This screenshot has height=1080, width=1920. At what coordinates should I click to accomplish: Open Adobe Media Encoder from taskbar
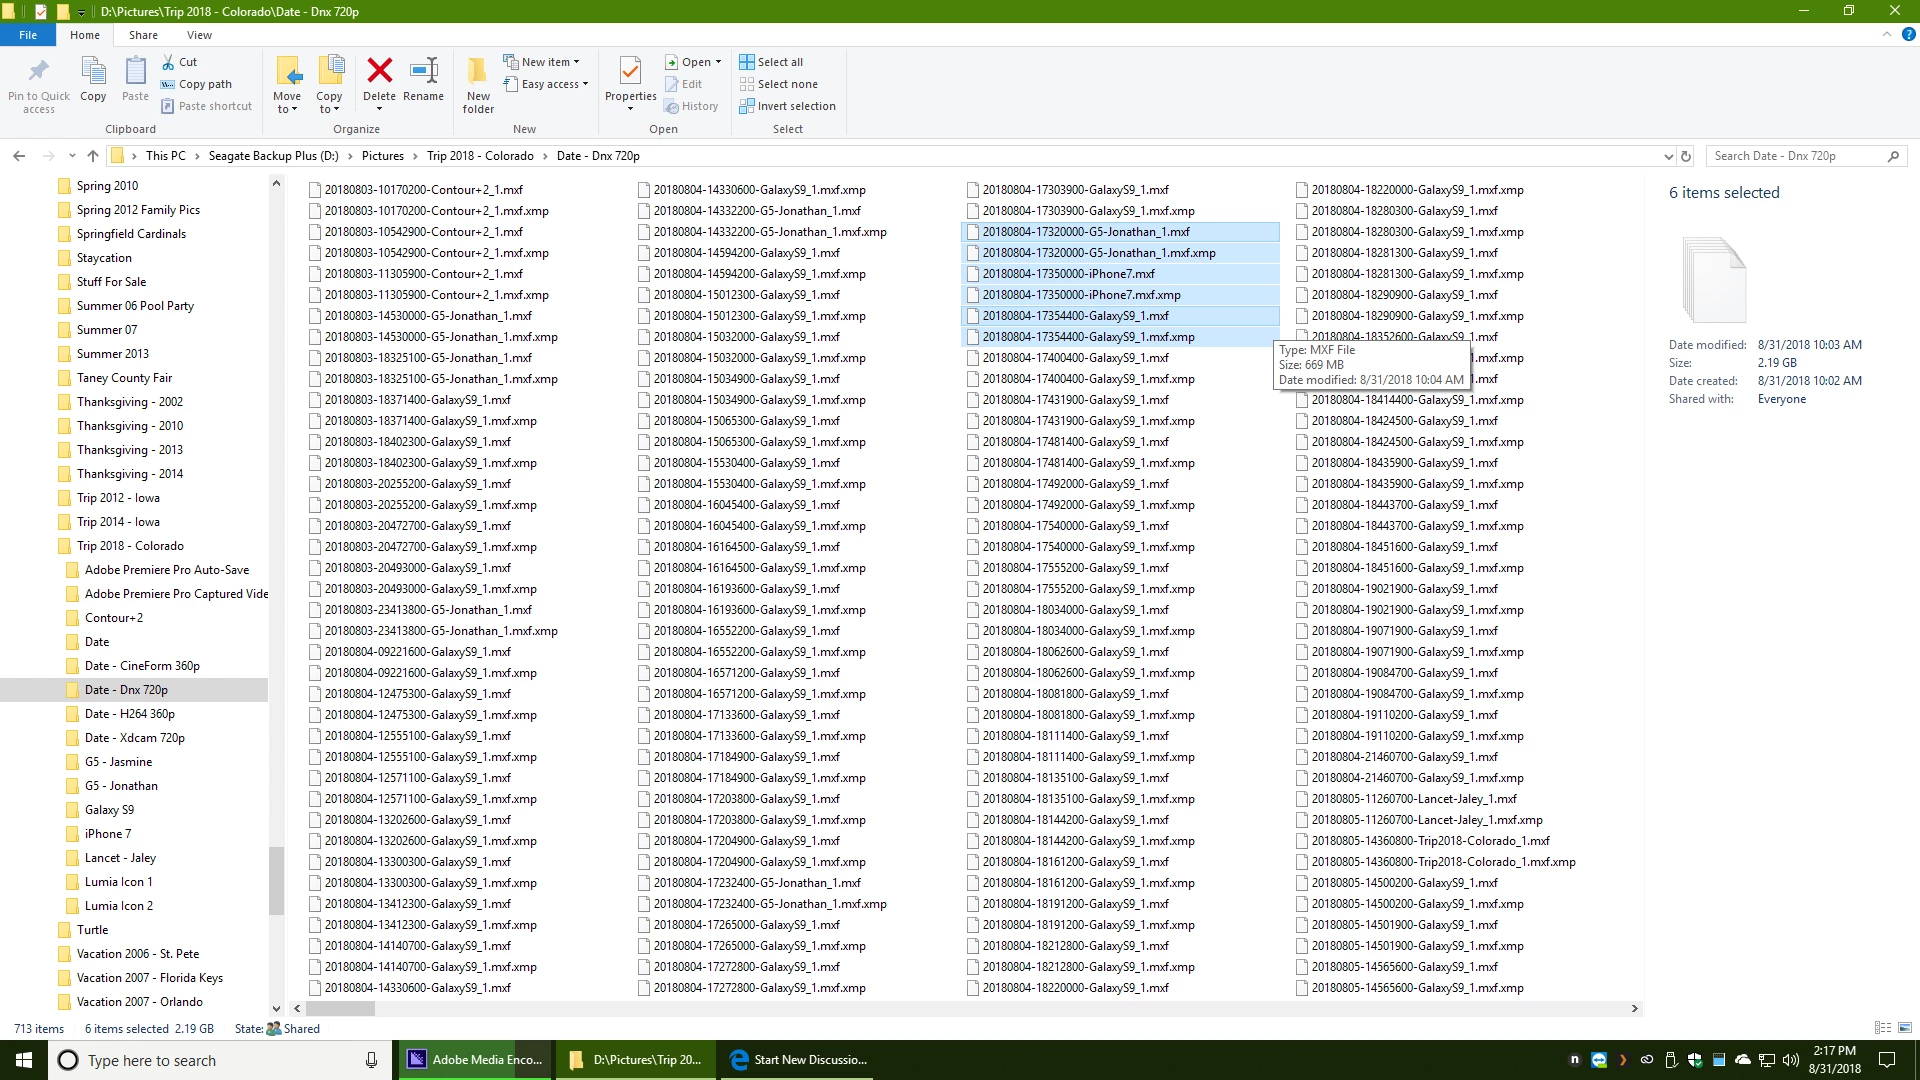(x=476, y=1060)
